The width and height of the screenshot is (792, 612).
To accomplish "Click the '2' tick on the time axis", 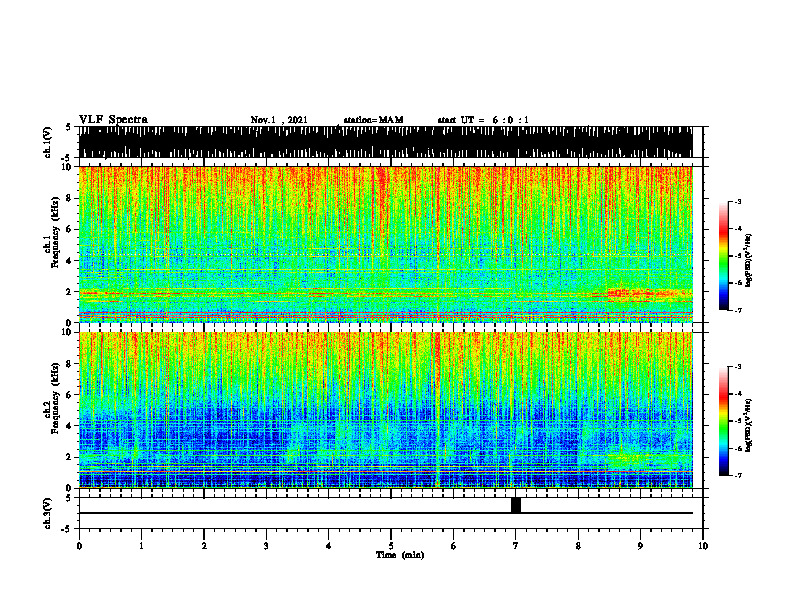I will tap(204, 546).
